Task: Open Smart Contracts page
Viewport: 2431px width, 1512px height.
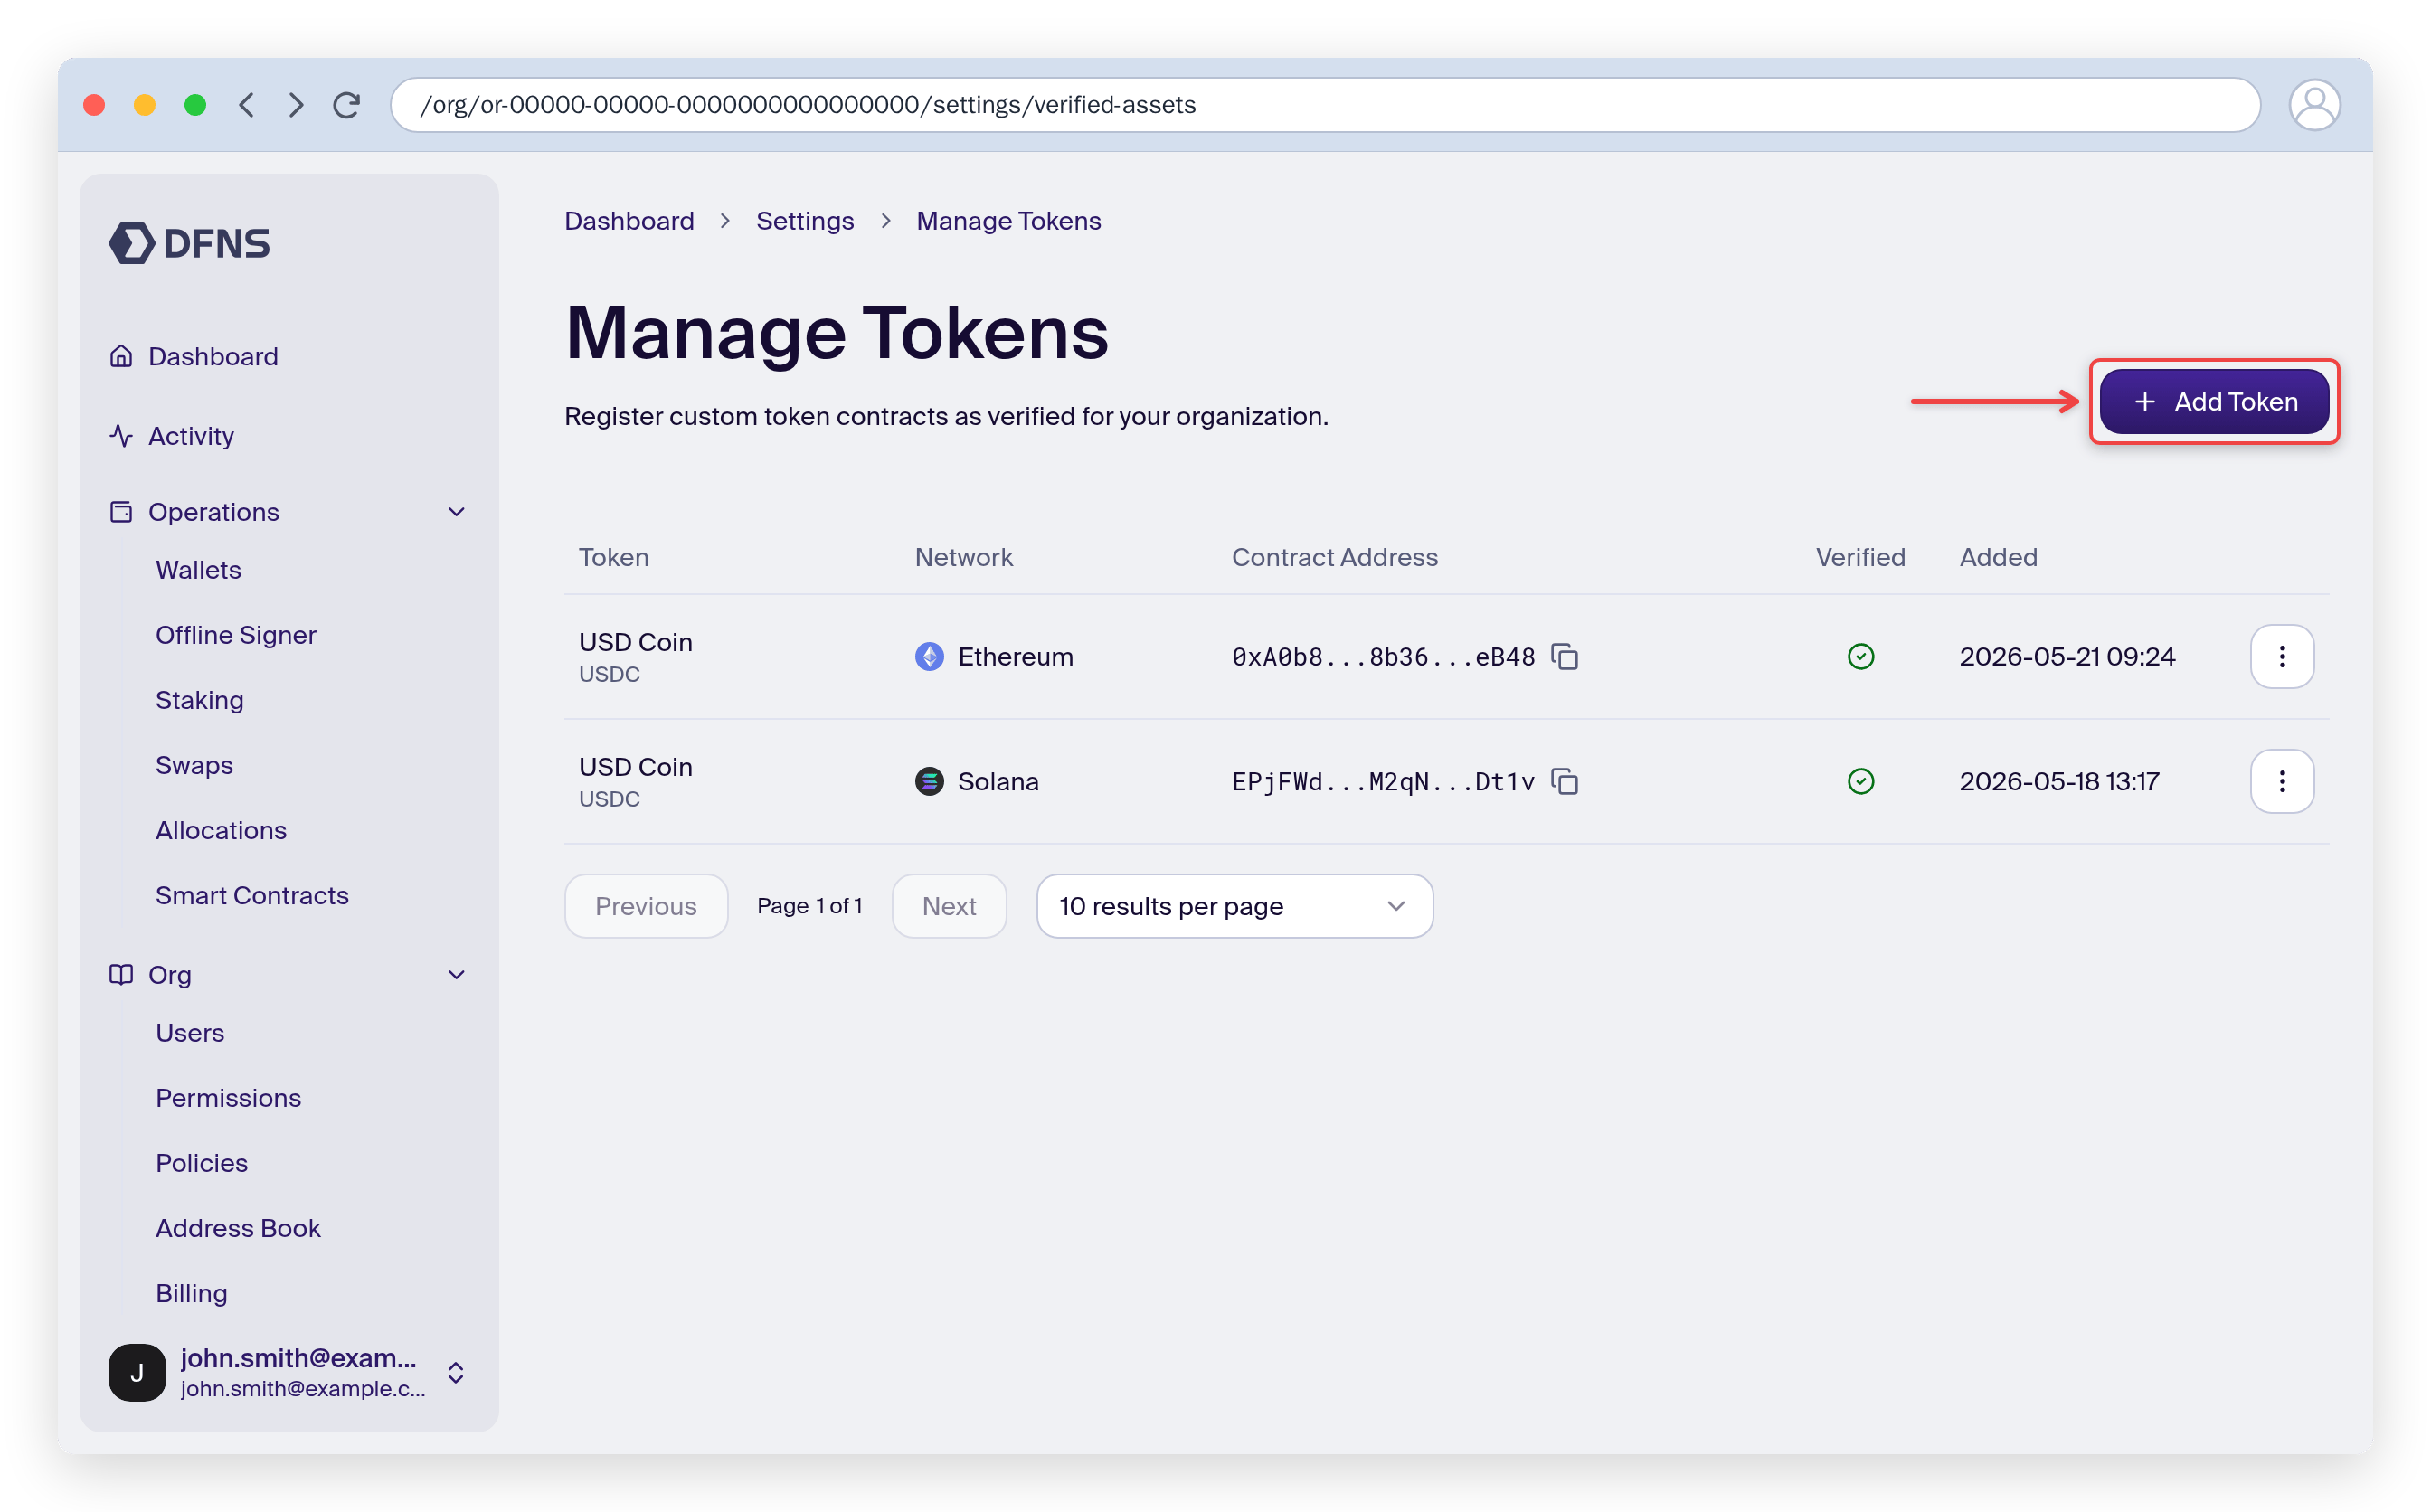Action: coord(252,895)
